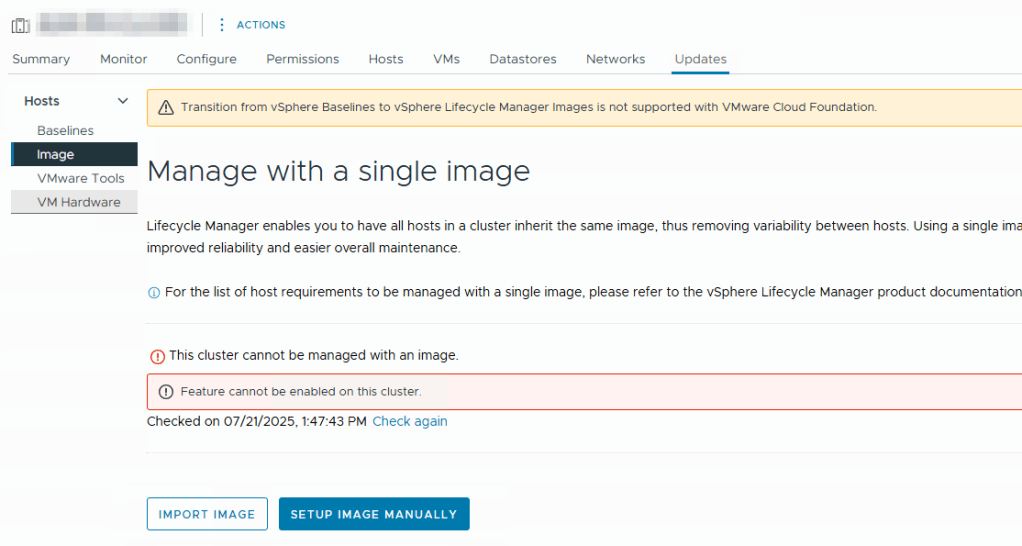
Task: Select Baselines in the sidebar
Action: [x=65, y=131]
